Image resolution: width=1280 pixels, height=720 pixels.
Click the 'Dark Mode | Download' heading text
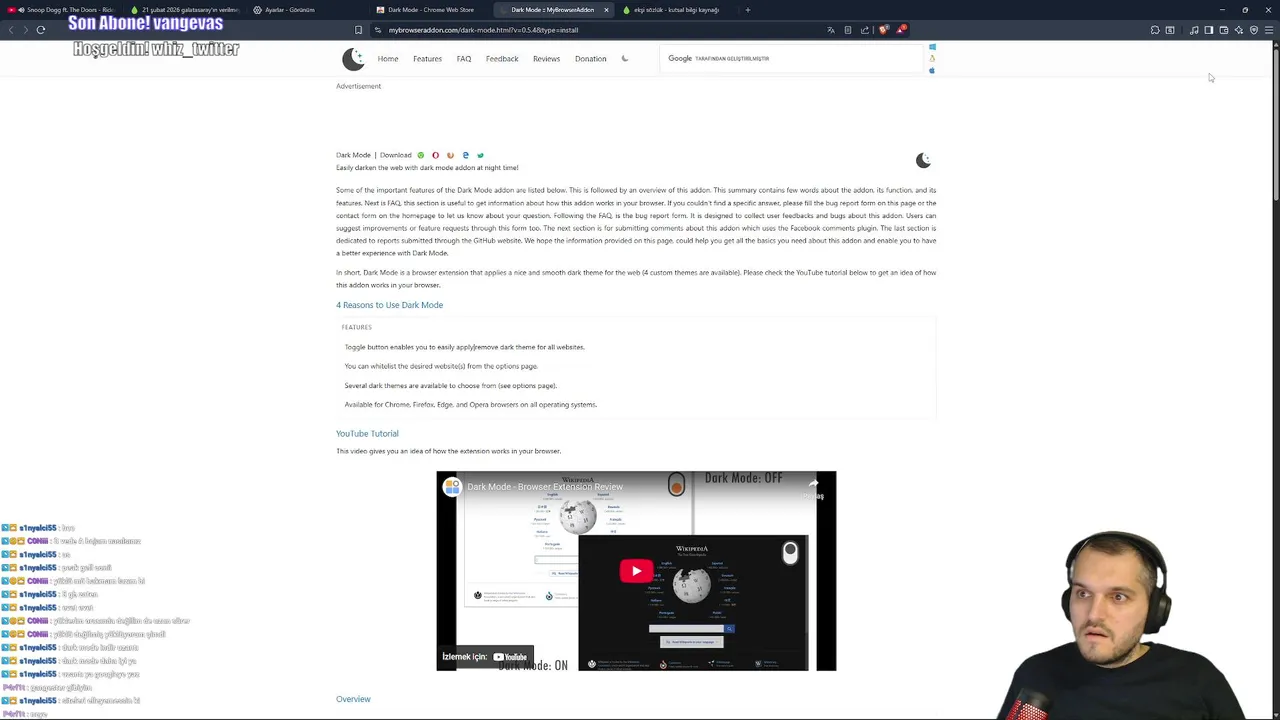(374, 155)
